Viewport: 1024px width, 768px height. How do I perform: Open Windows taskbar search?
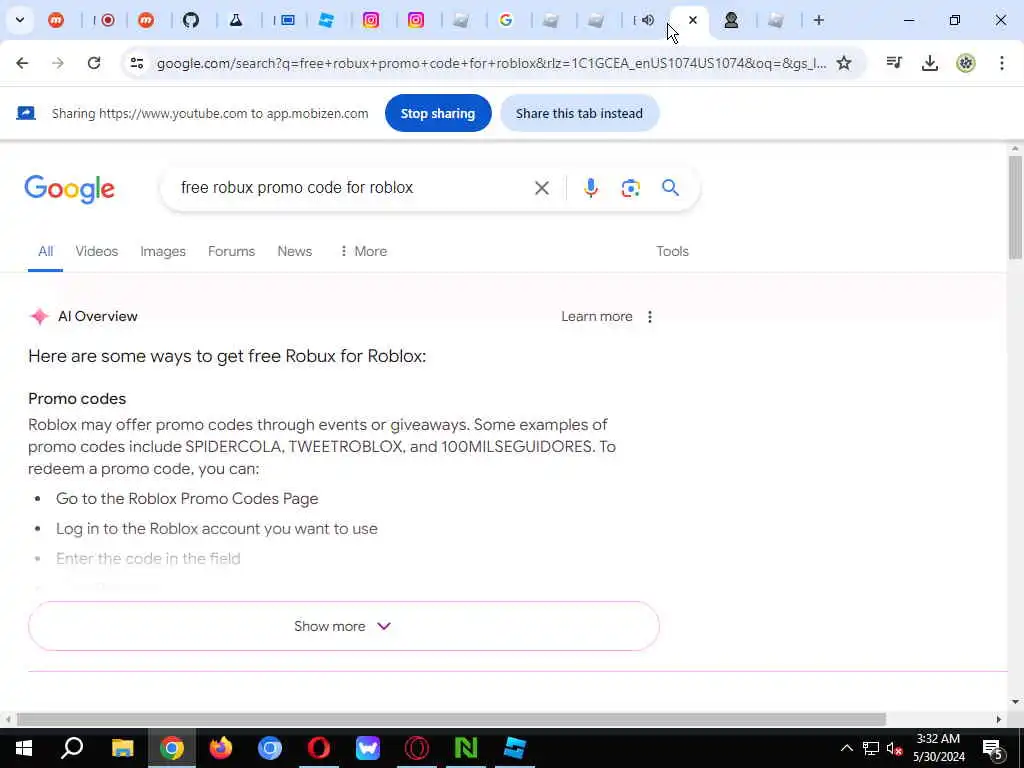click(x=72, y=748)
